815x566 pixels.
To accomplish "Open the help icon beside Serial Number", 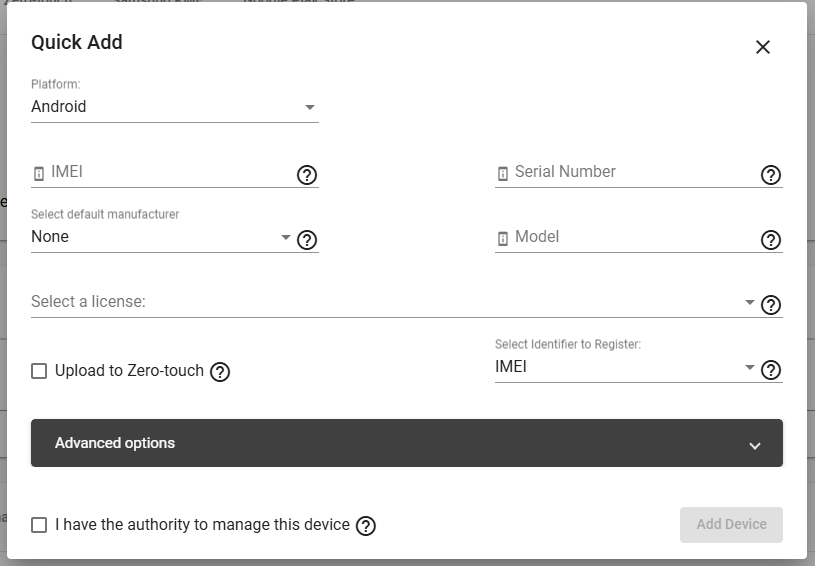I will [770, 175].
